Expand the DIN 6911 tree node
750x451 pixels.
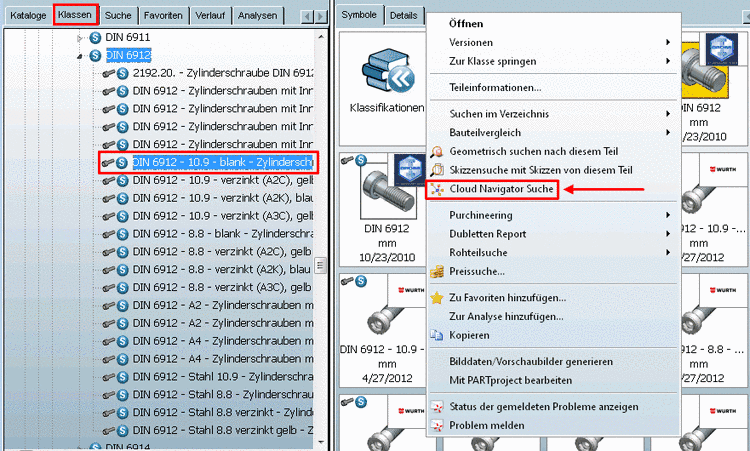click(x=80, y=37)
